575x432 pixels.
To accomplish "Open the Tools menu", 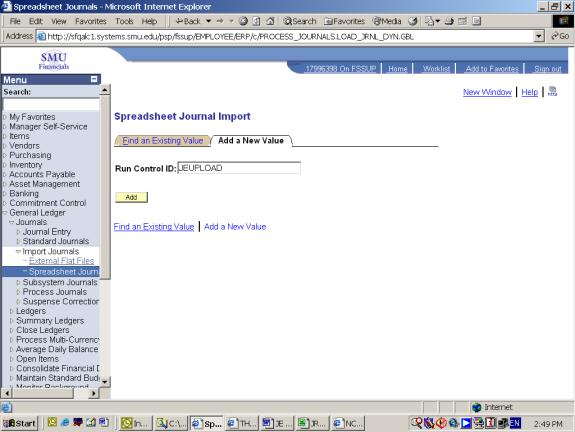I will click(x=124, y=21).
